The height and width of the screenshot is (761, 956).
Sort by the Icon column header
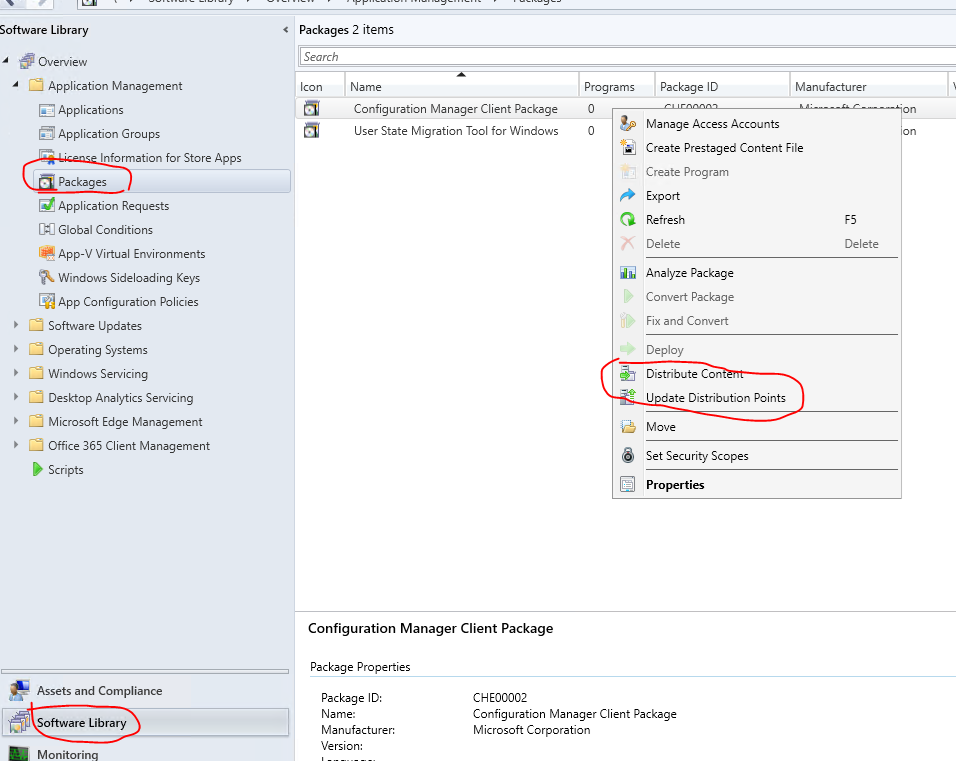tap(321, 86)
